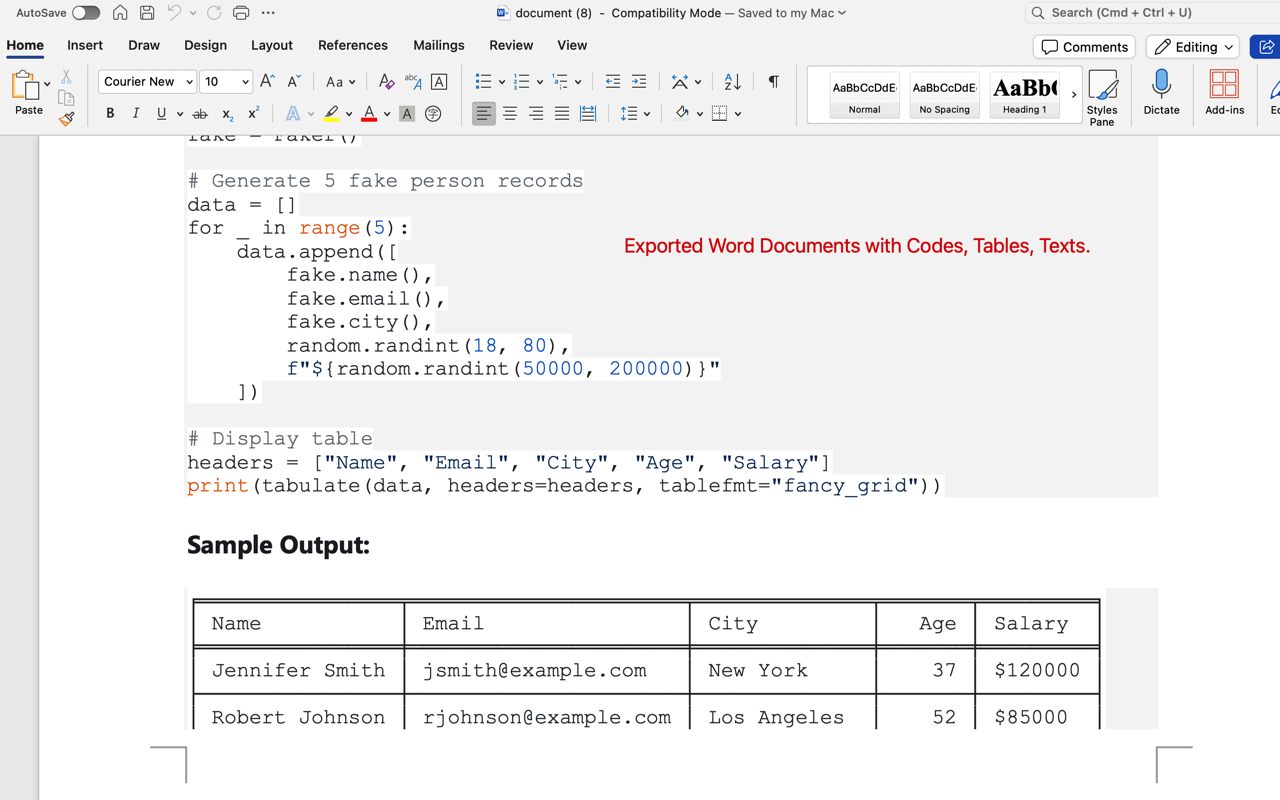Switch to the Insert tab
The width and height of the screenshot is (1280, 800).
[85, 45]
